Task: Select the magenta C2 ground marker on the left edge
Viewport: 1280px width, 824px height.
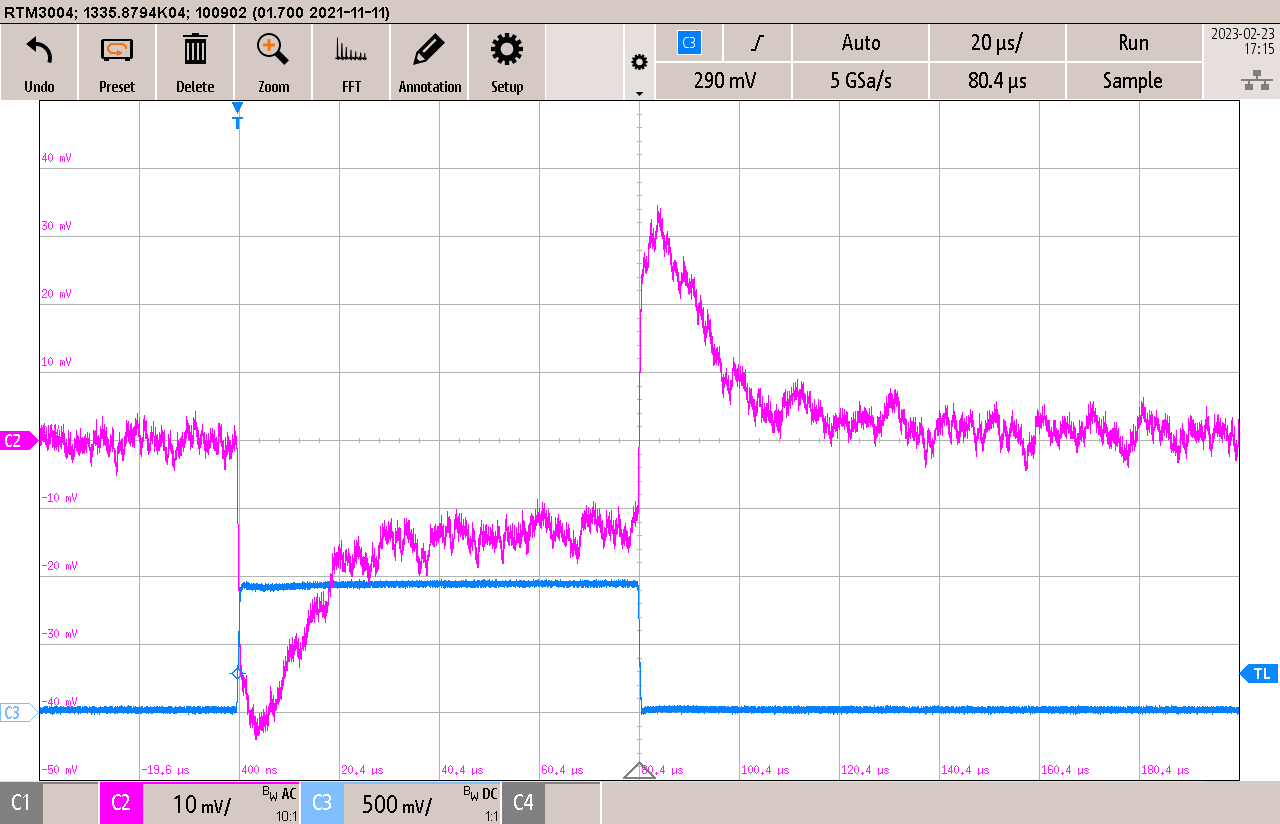Action: point(17,441)
